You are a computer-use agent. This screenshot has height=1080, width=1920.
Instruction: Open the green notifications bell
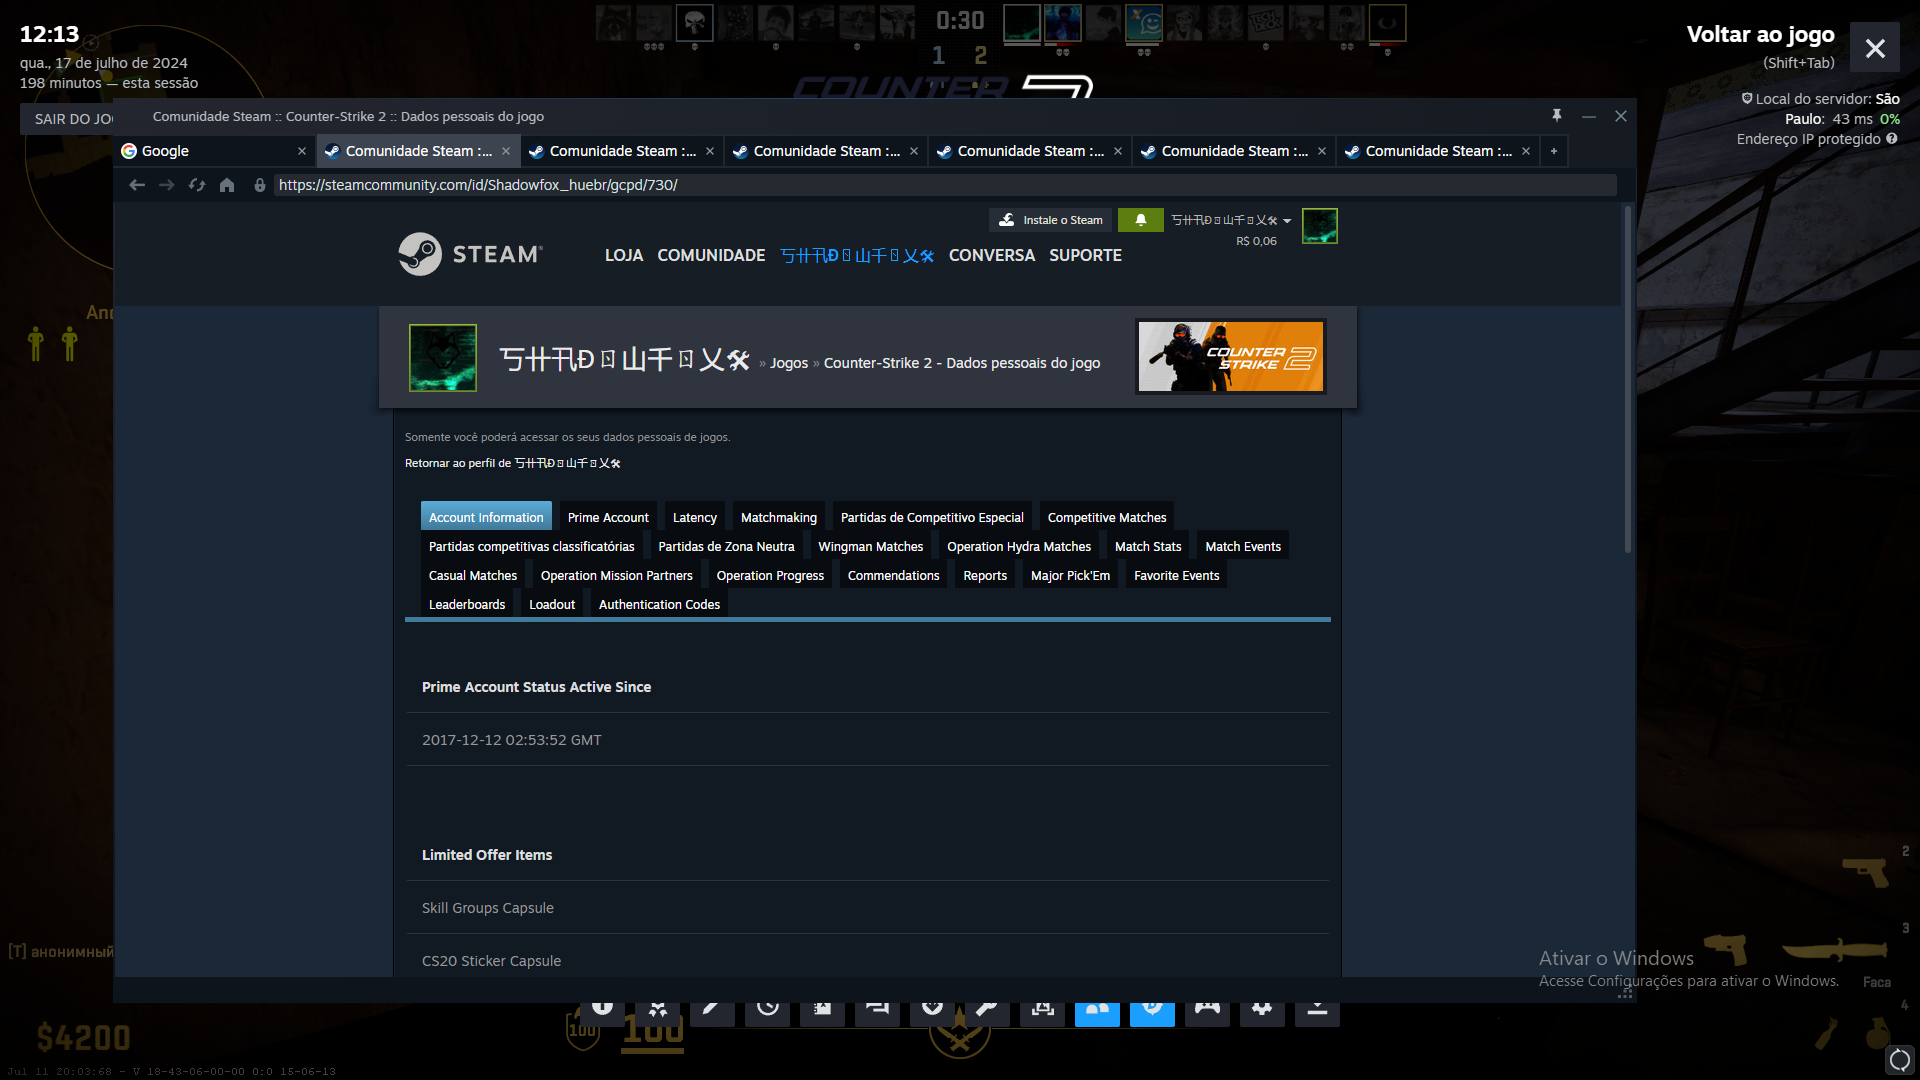click(x=1140, y=220)
